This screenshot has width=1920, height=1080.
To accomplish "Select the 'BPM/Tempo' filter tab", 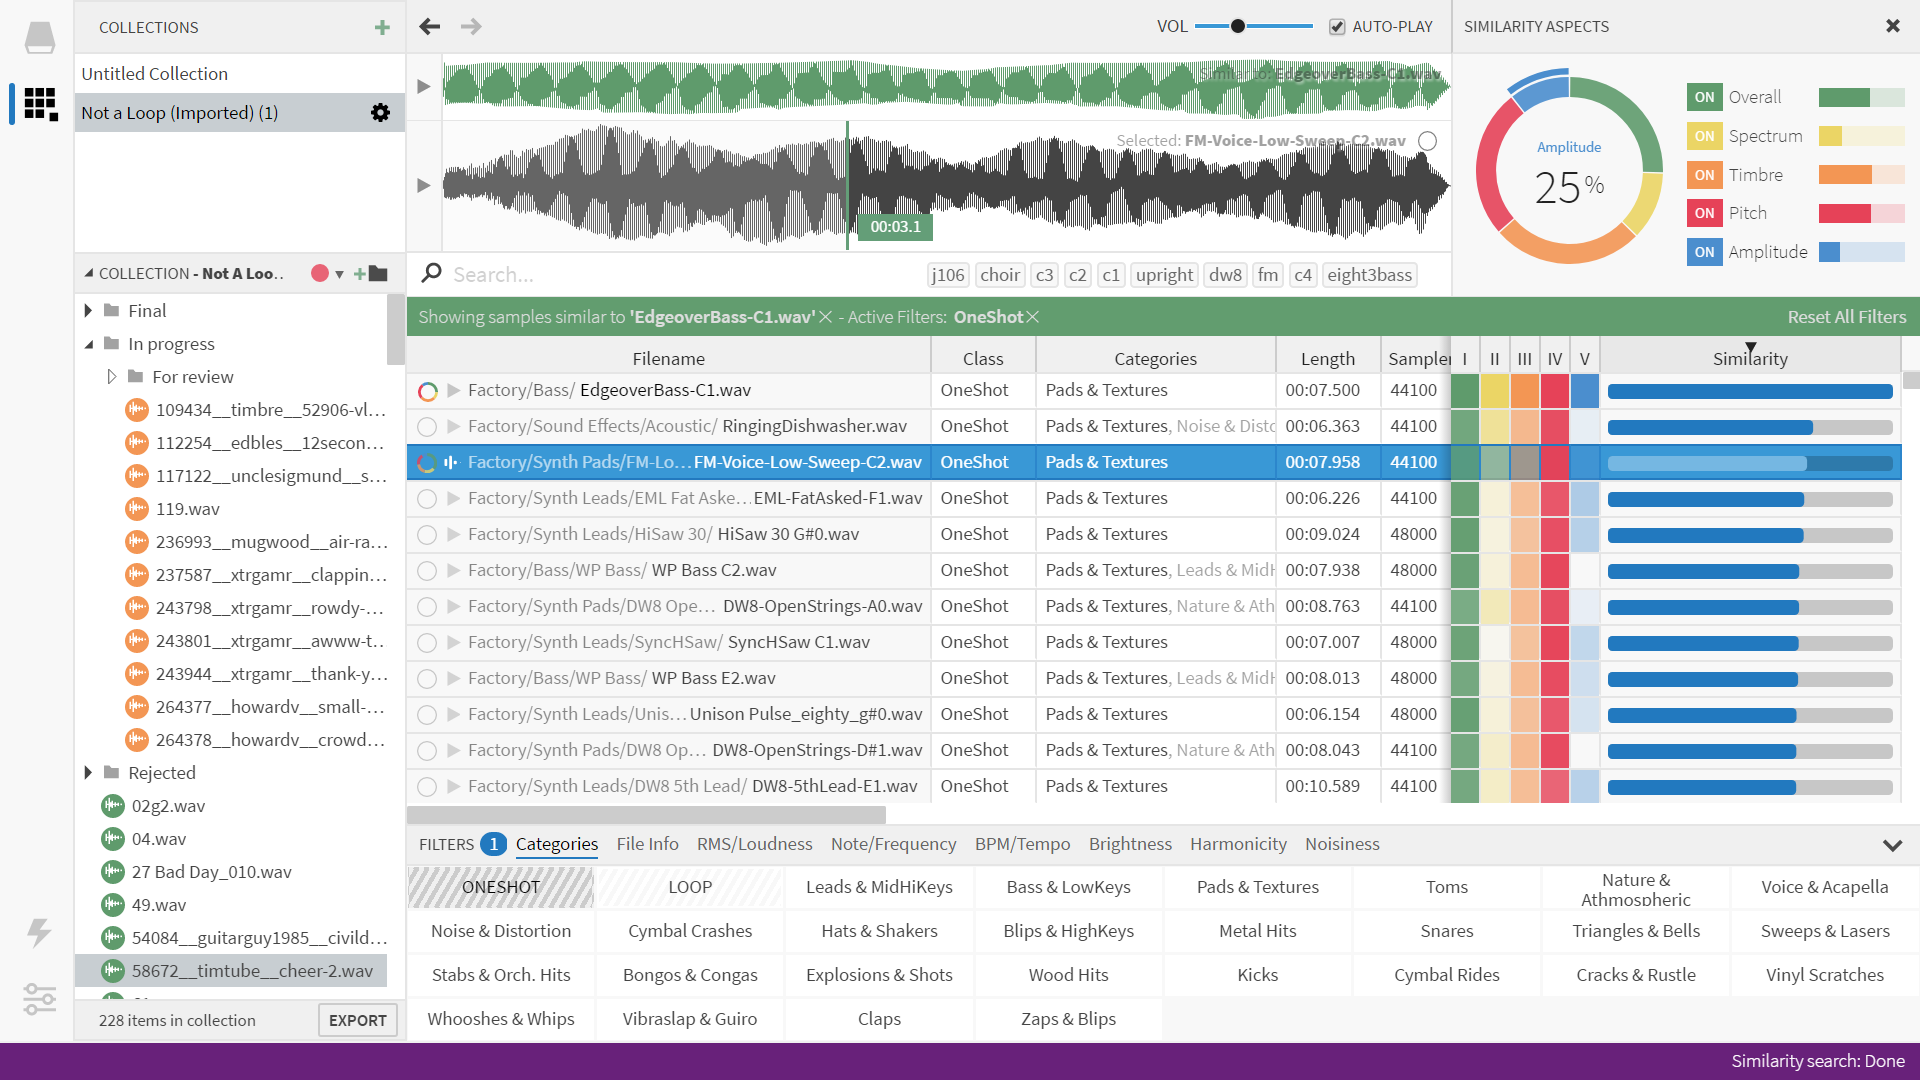I will [x=1023, y=843].
